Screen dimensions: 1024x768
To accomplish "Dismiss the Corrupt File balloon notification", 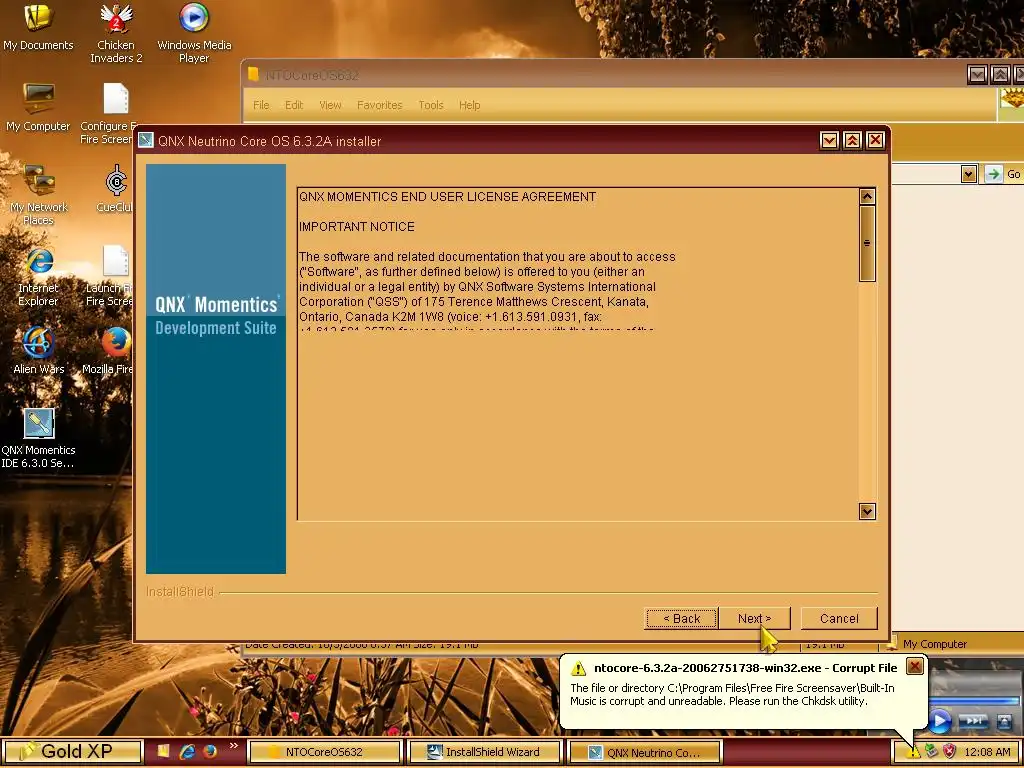I will tap(915, 666).
